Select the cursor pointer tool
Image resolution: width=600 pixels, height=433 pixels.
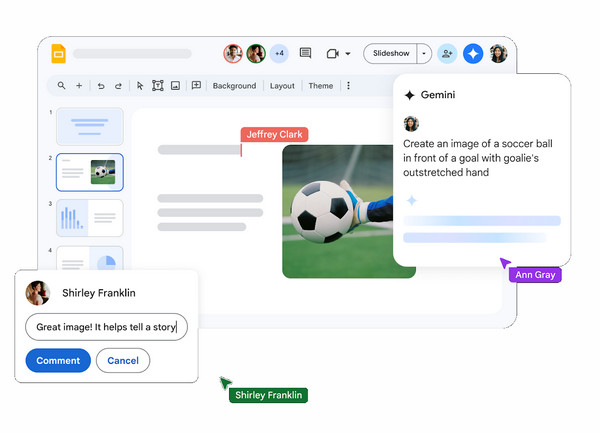point(140,86)
